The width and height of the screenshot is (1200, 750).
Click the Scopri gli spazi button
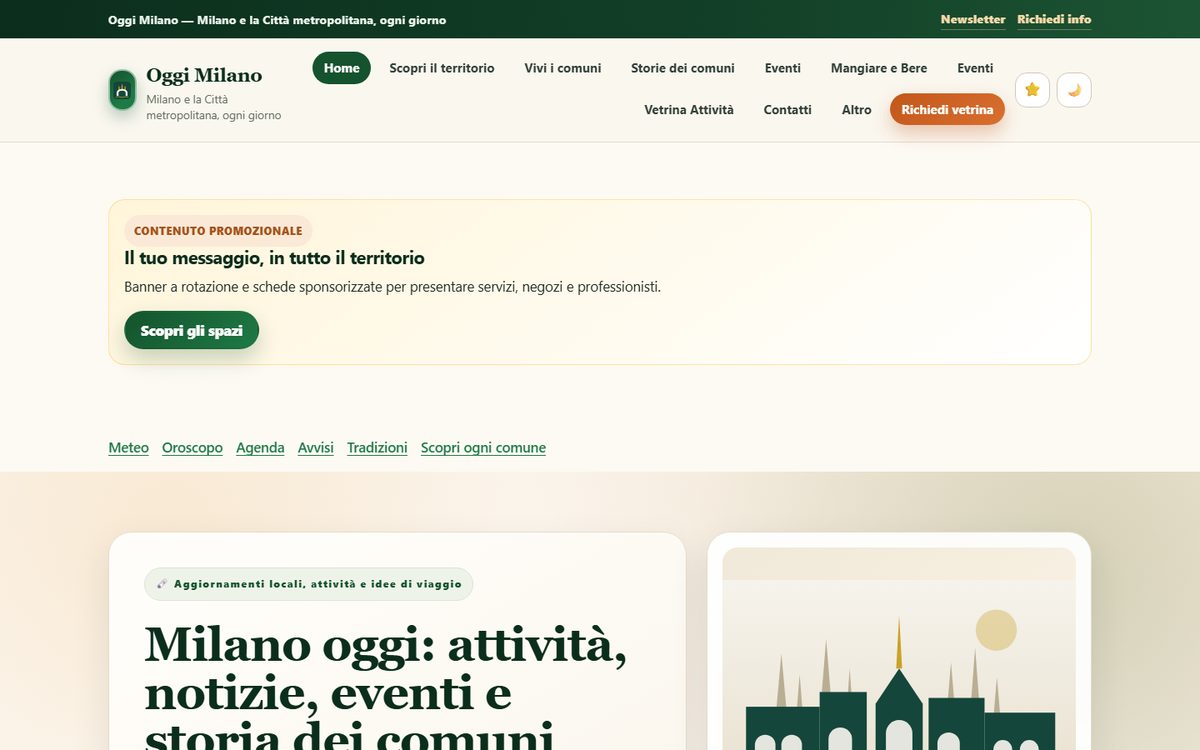tap(191, 330)
